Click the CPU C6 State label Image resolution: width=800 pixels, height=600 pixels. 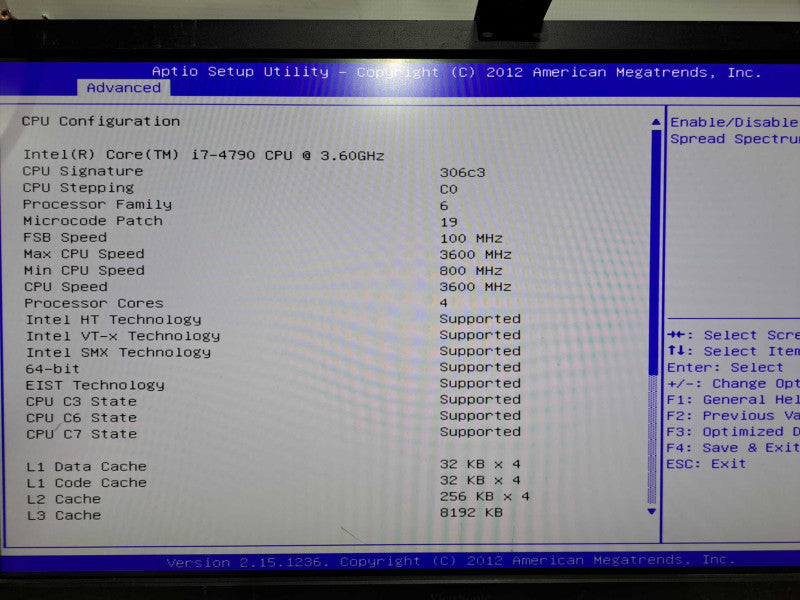tap(82, 417)
